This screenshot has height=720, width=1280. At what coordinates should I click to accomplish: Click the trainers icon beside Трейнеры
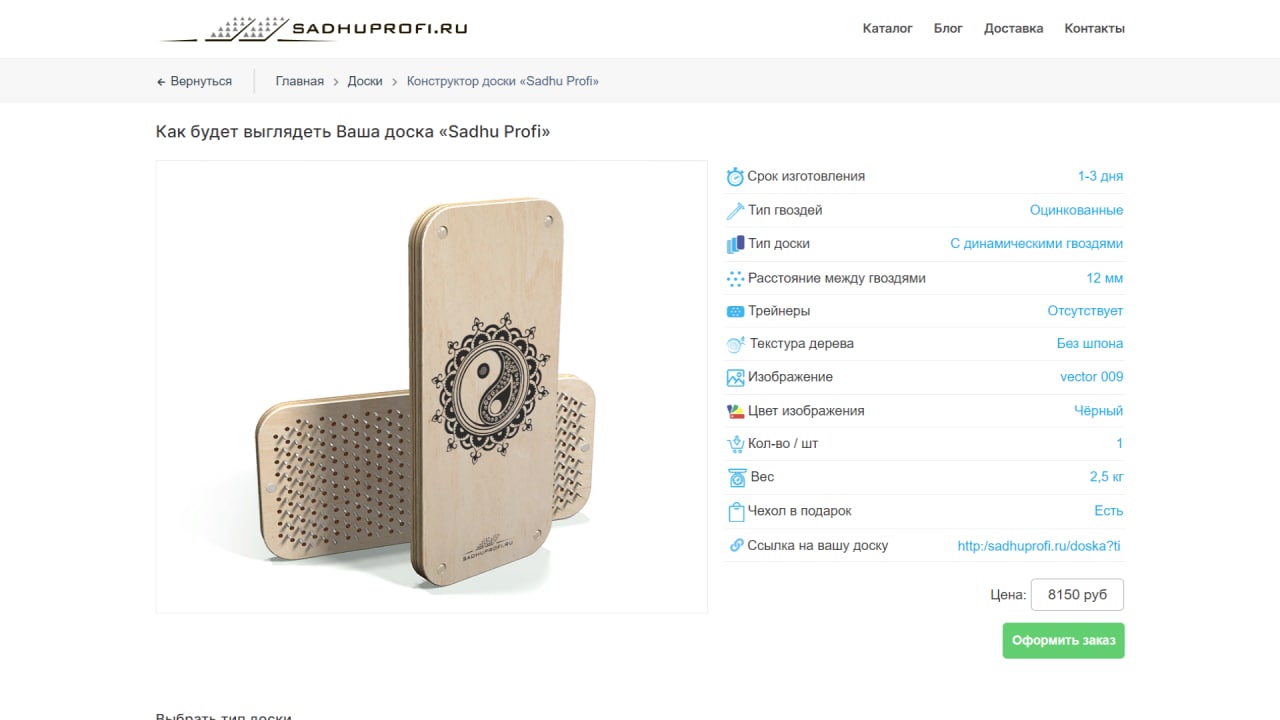[x=735, y=311]
